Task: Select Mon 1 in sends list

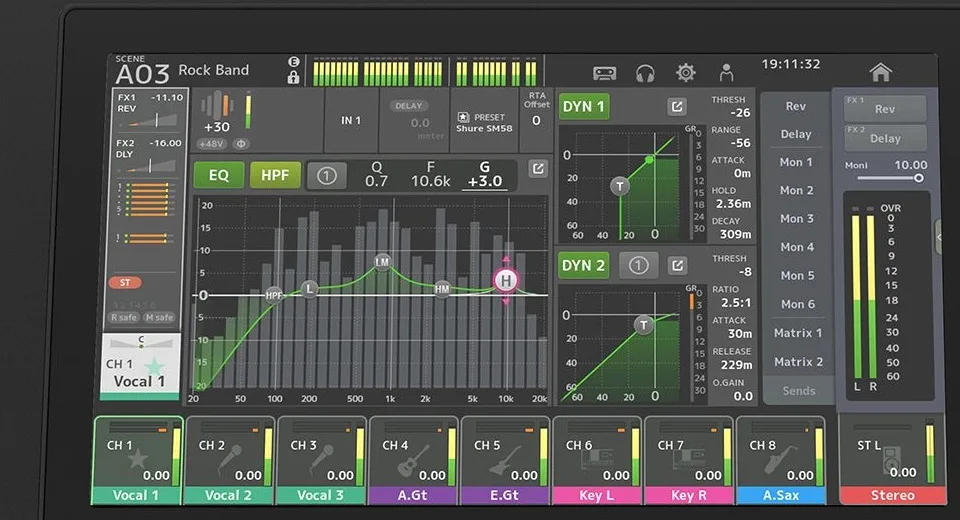Action: coord(796,162)
